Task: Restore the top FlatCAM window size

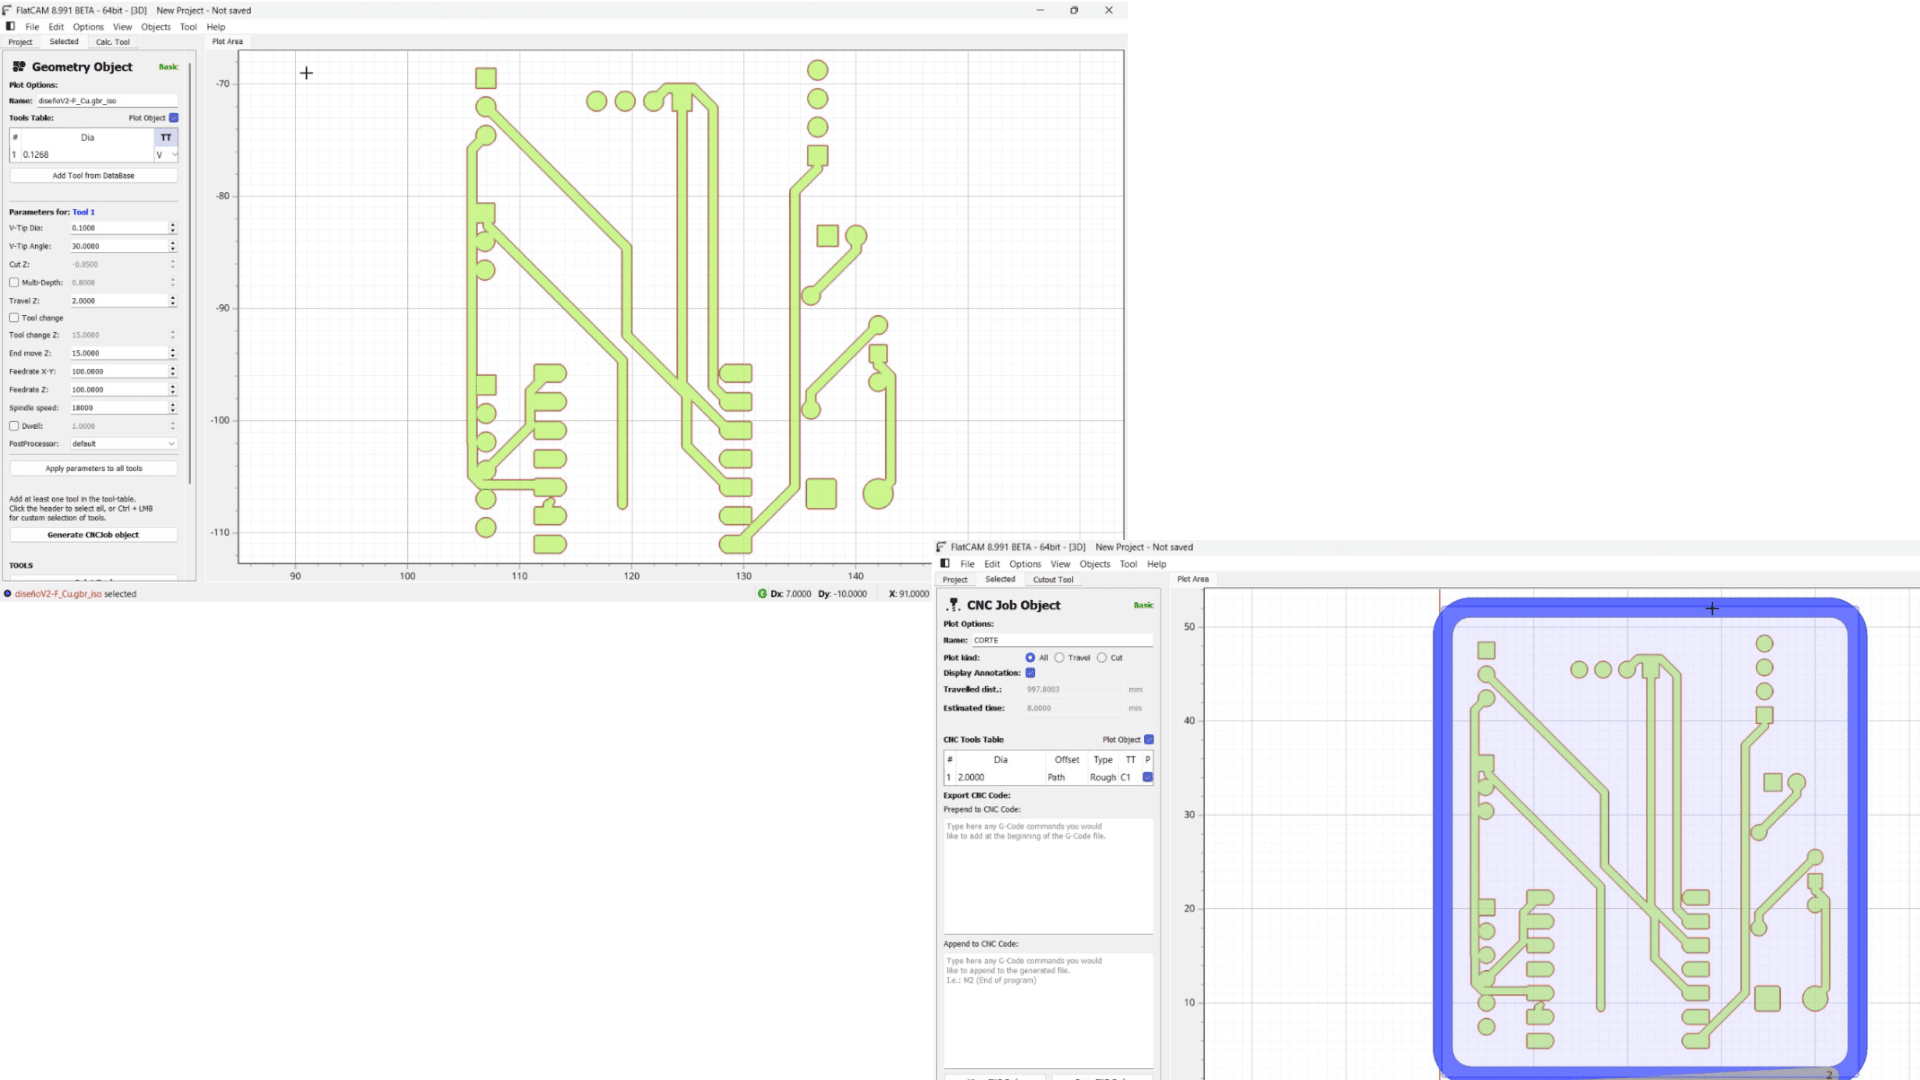Action: click(x=1074, y=10)
